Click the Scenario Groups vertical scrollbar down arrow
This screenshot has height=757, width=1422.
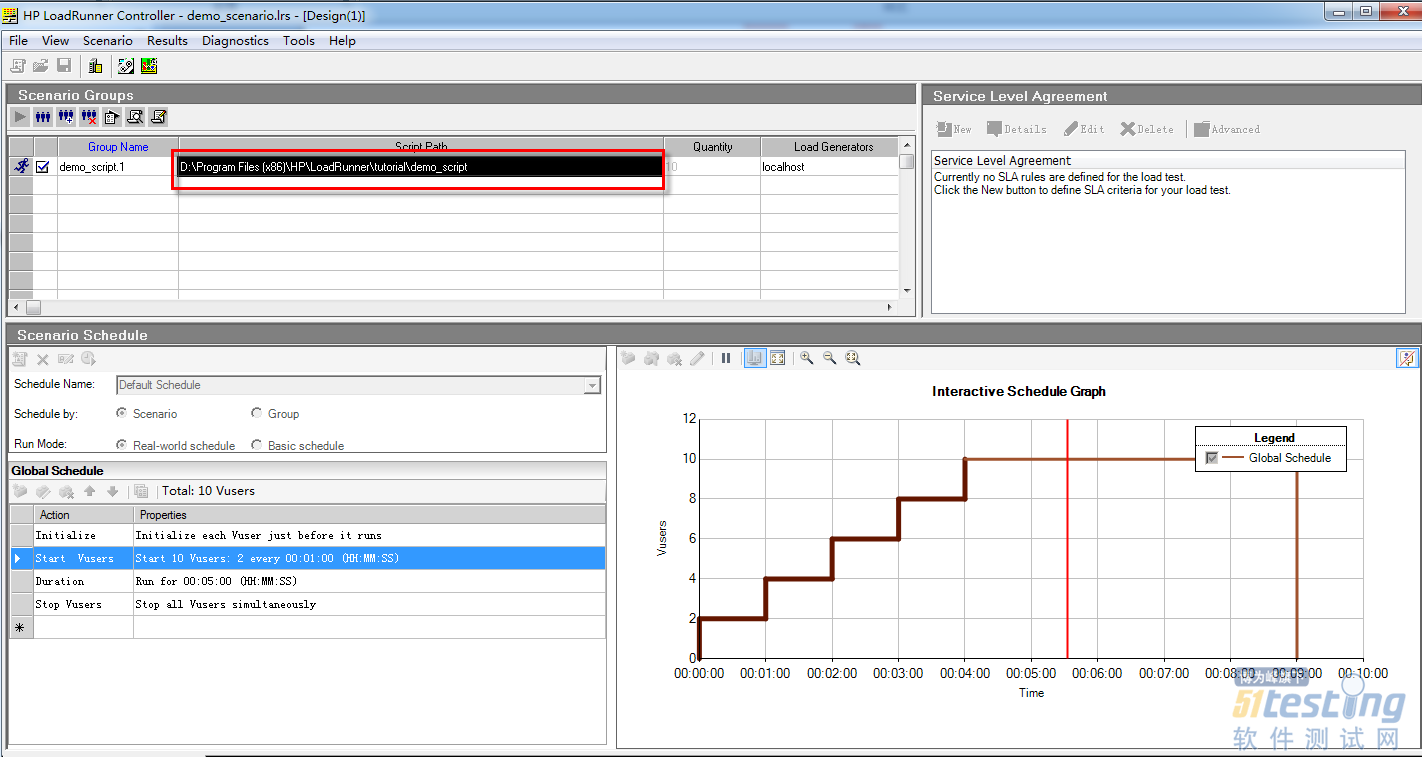(x=907, y=291)
